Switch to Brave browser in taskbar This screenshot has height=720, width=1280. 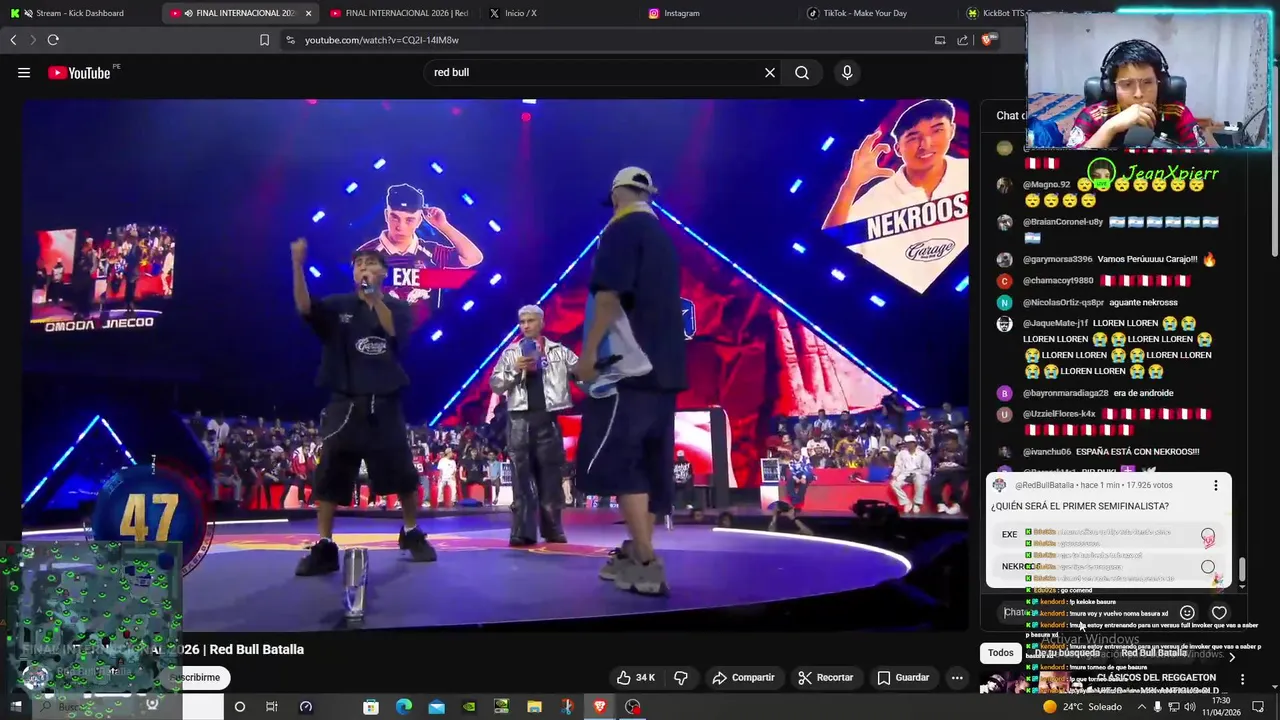coord(599,707)
